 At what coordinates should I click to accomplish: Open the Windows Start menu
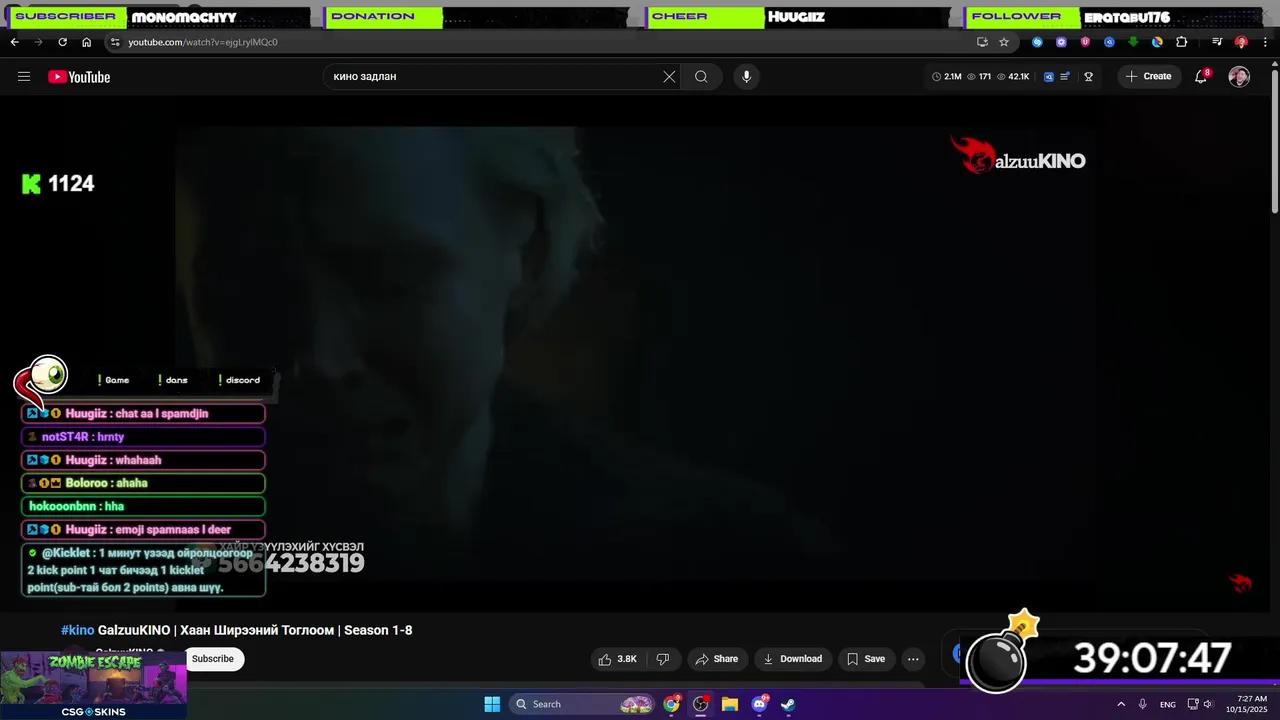492,704
